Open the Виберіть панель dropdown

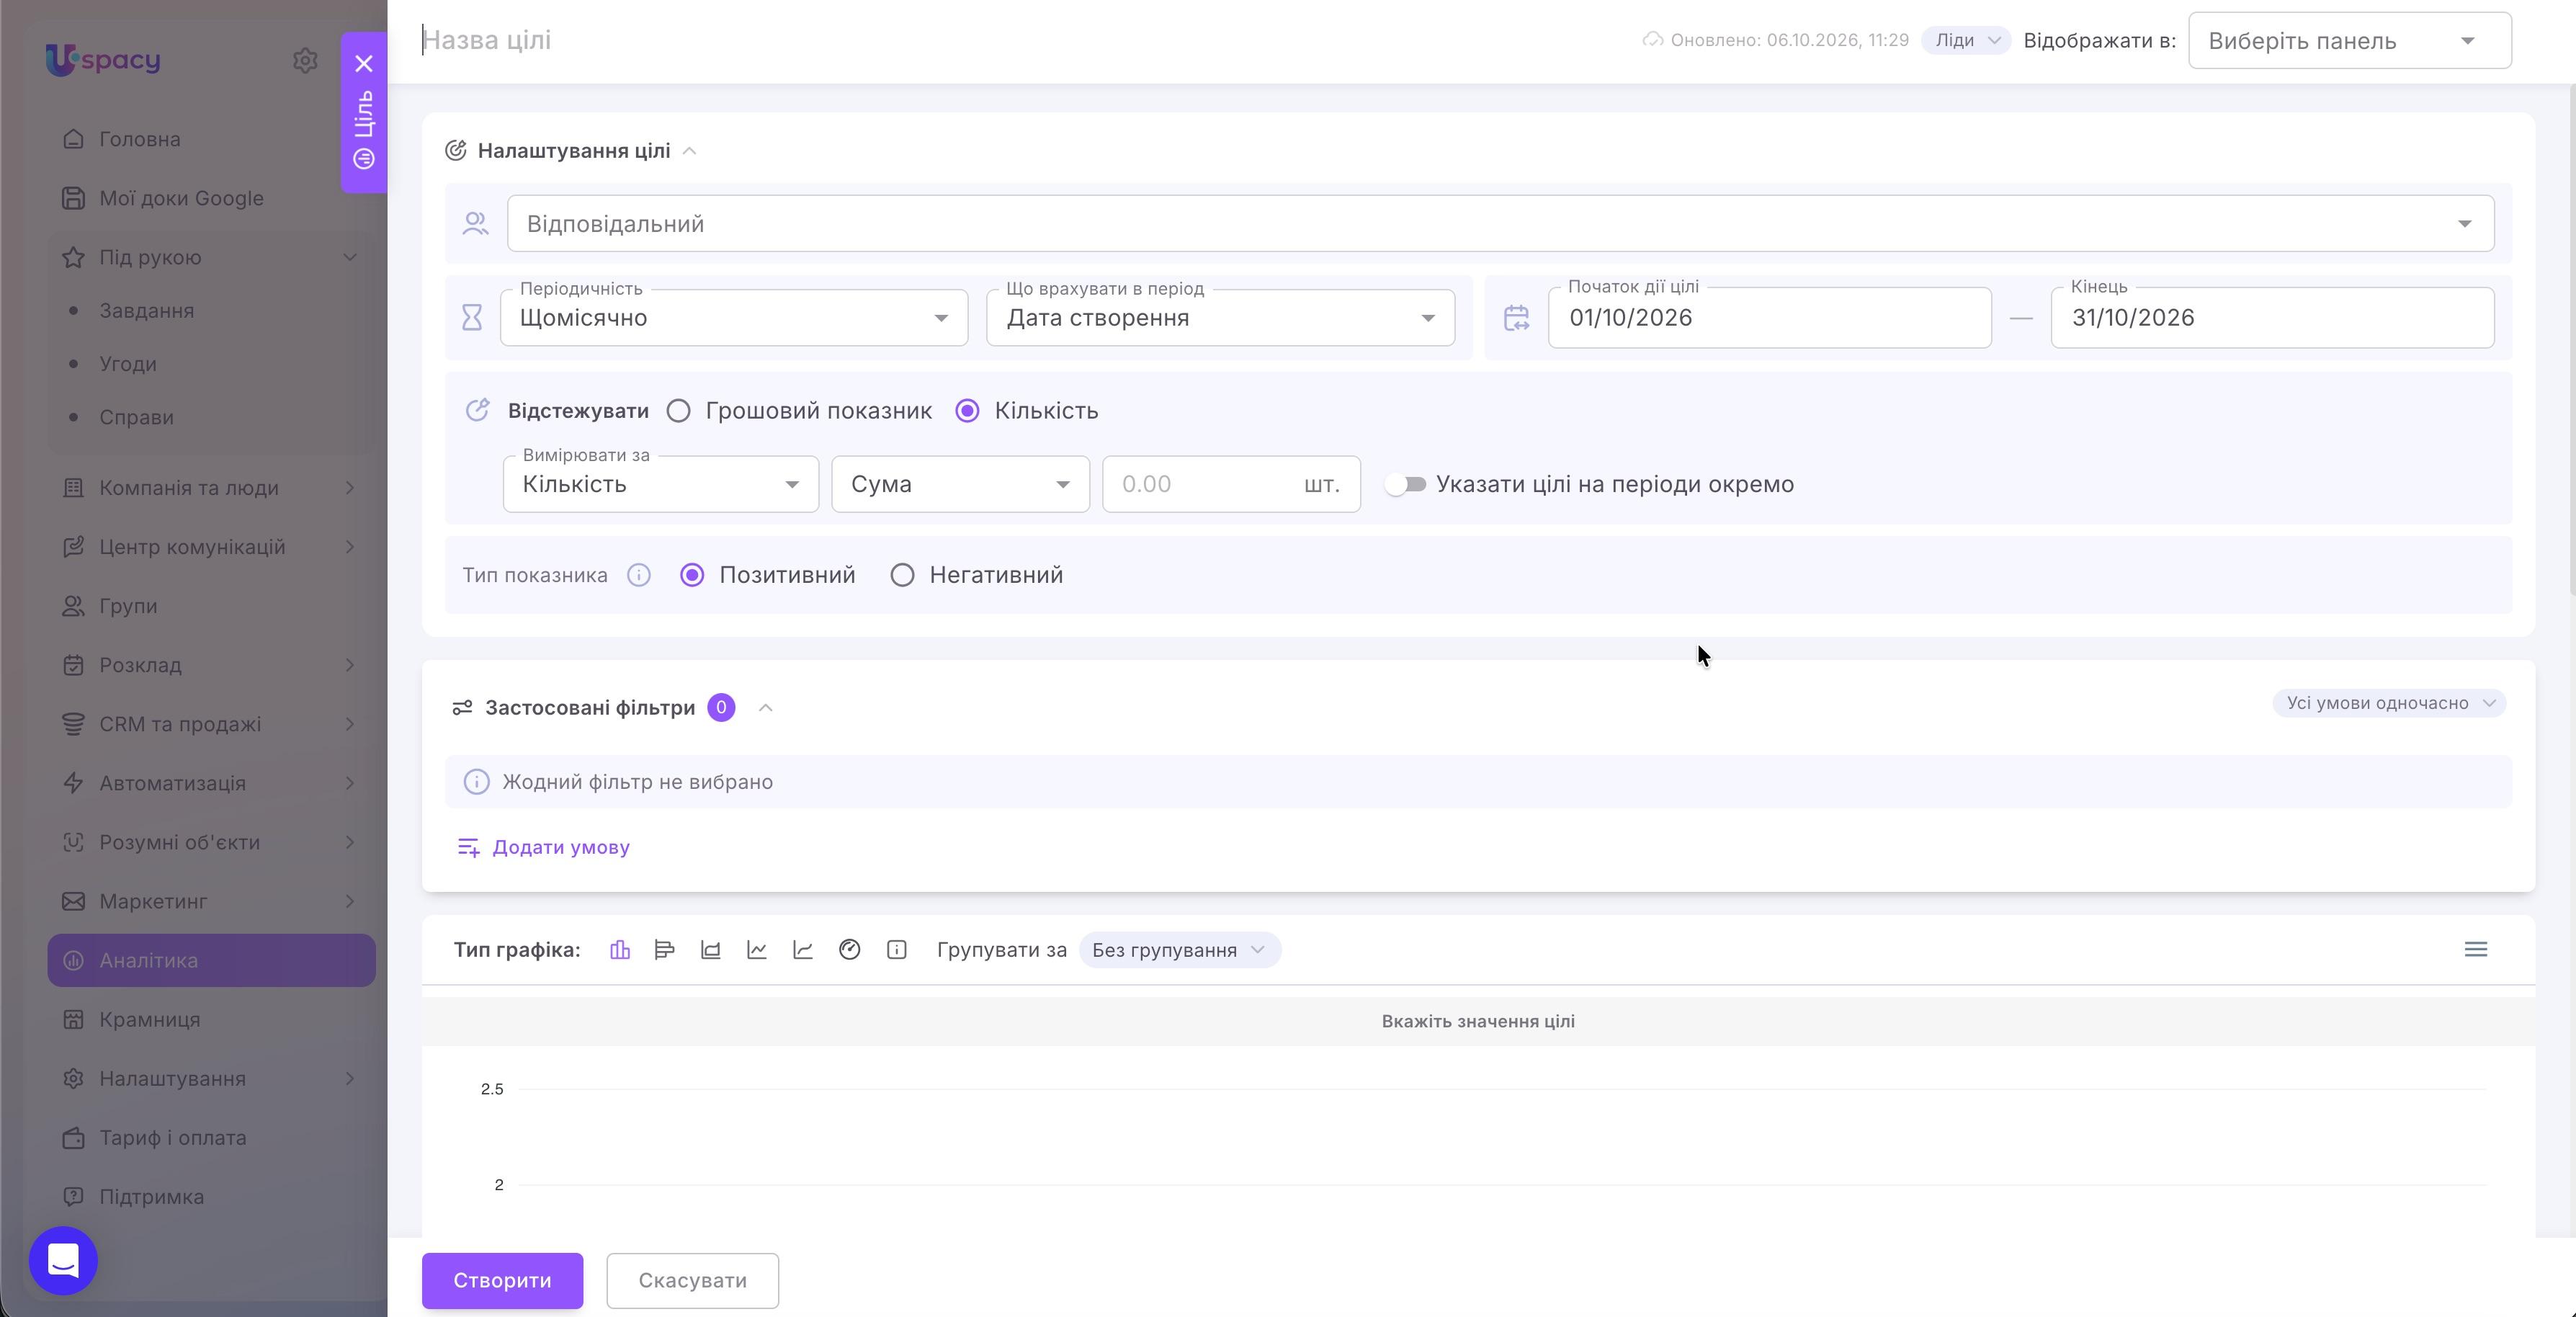coord(2349,41)
